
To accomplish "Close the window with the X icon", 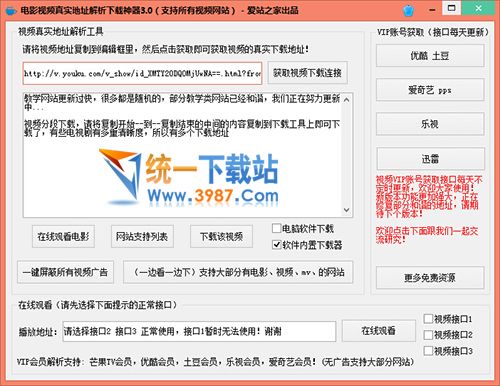I will pos(478,8).
